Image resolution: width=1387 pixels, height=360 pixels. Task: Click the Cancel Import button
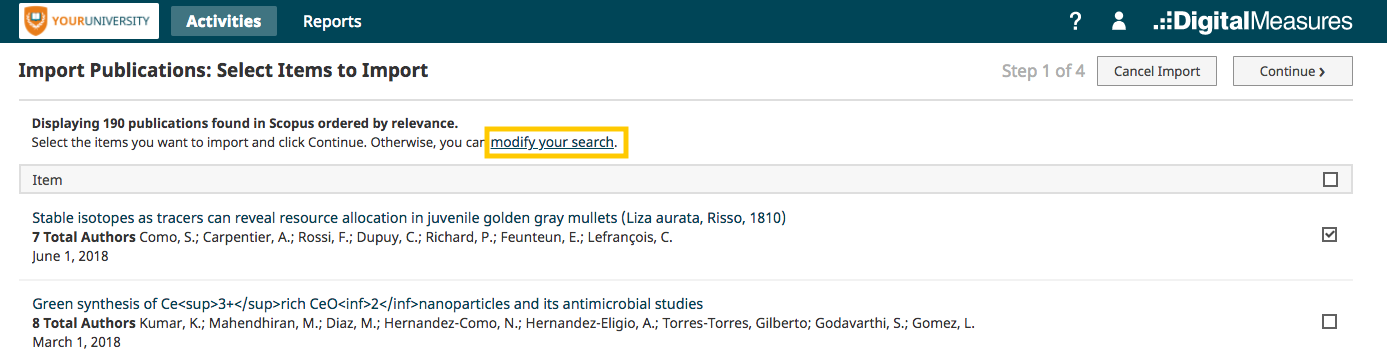(1157, 71)
